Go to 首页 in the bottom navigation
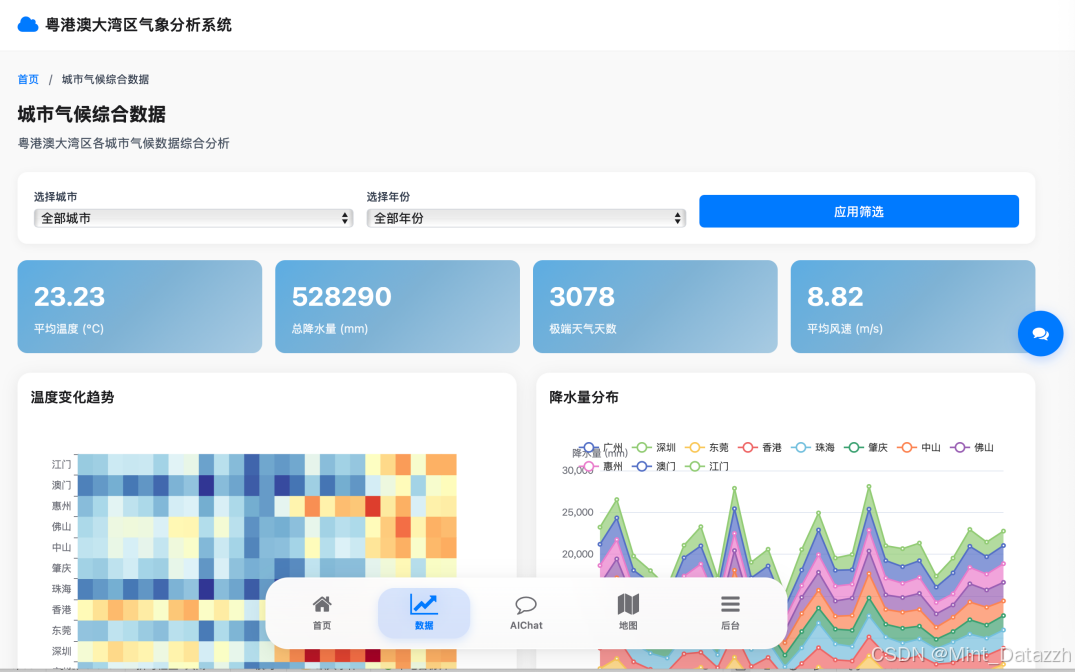The height and width of the screenshot is (672, 1075). coord(322,613)
